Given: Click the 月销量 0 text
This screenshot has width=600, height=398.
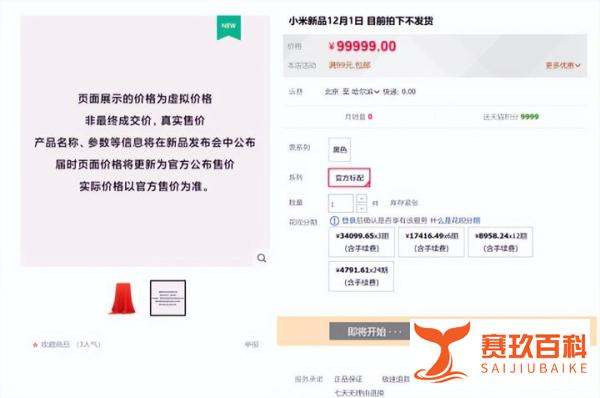Looking at the screenshot, I should click(x=358, y=117).
